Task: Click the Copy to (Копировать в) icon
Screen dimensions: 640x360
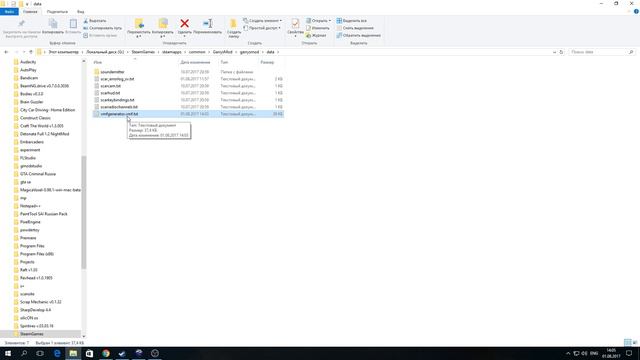Action: pos(162,24)
